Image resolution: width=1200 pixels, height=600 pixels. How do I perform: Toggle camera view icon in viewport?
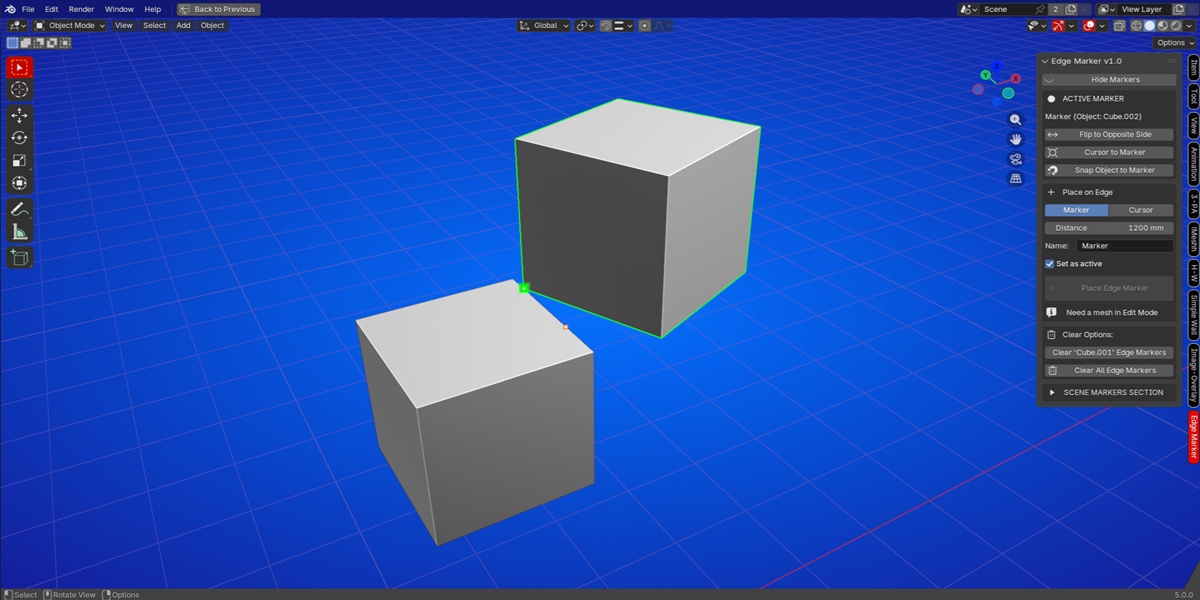click(x=1016, y=159)
